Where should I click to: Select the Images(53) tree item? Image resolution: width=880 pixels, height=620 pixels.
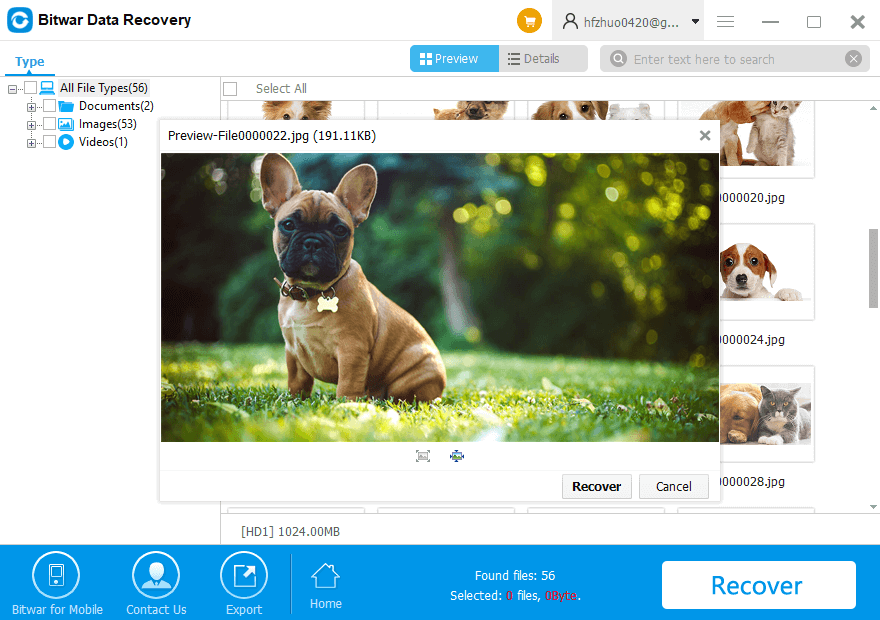pos(108,124)
